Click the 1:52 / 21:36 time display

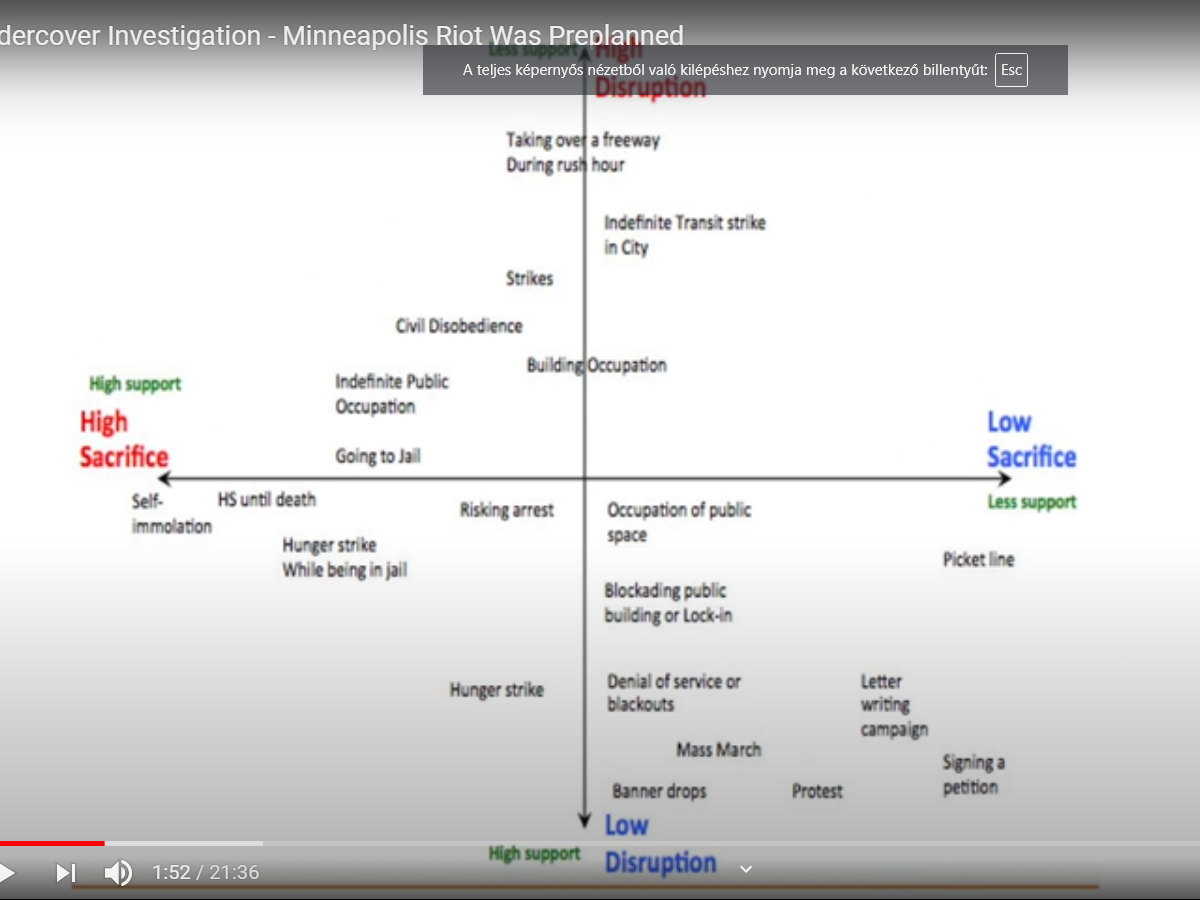pos(205,872)
